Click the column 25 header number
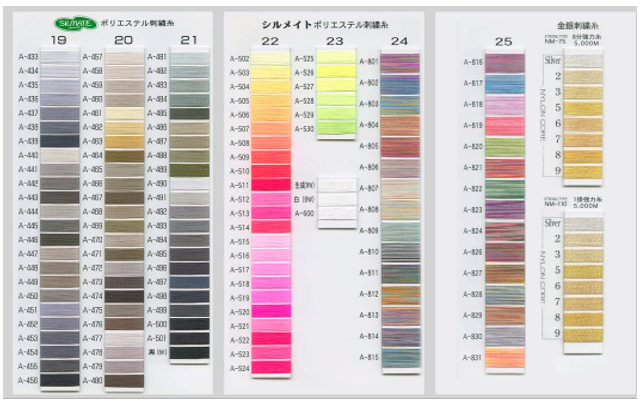 pos(504,40)
